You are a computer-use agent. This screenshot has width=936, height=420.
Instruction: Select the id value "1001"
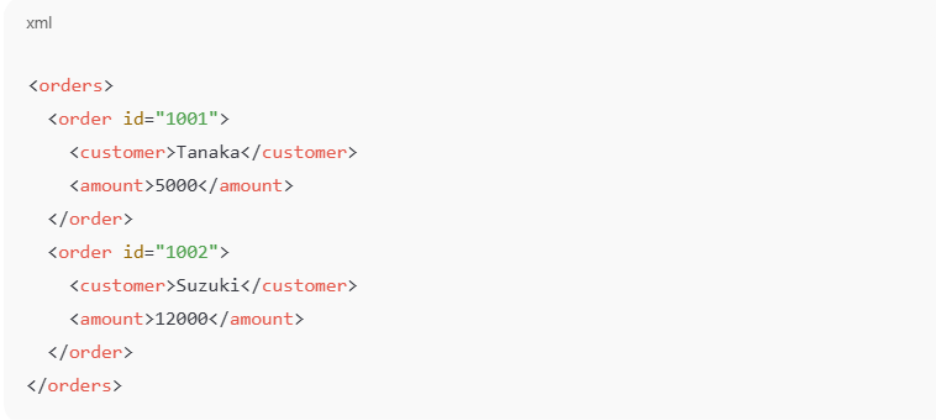187,119
